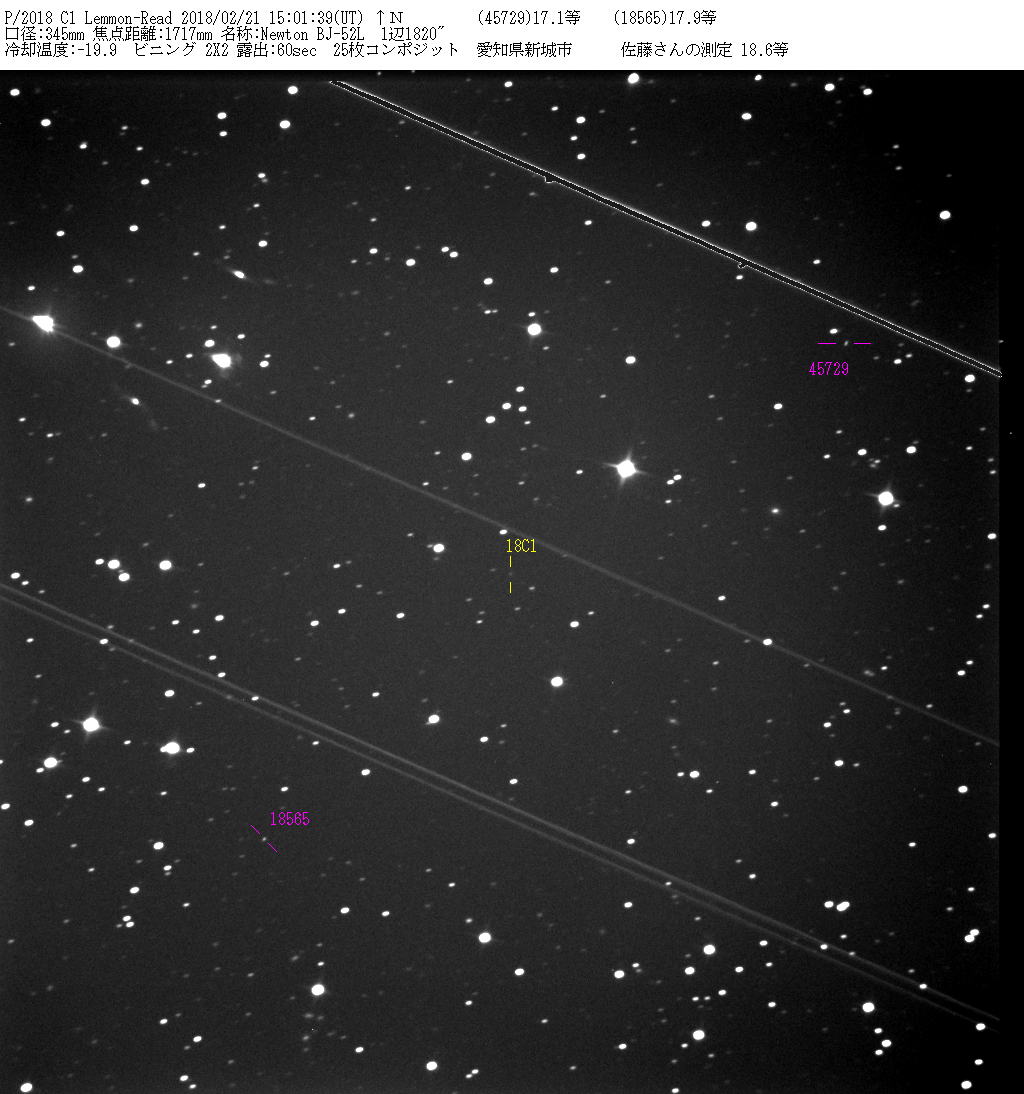
Task: Click the 冷却温度:-19.9 text in header
Action: [60, 50]
